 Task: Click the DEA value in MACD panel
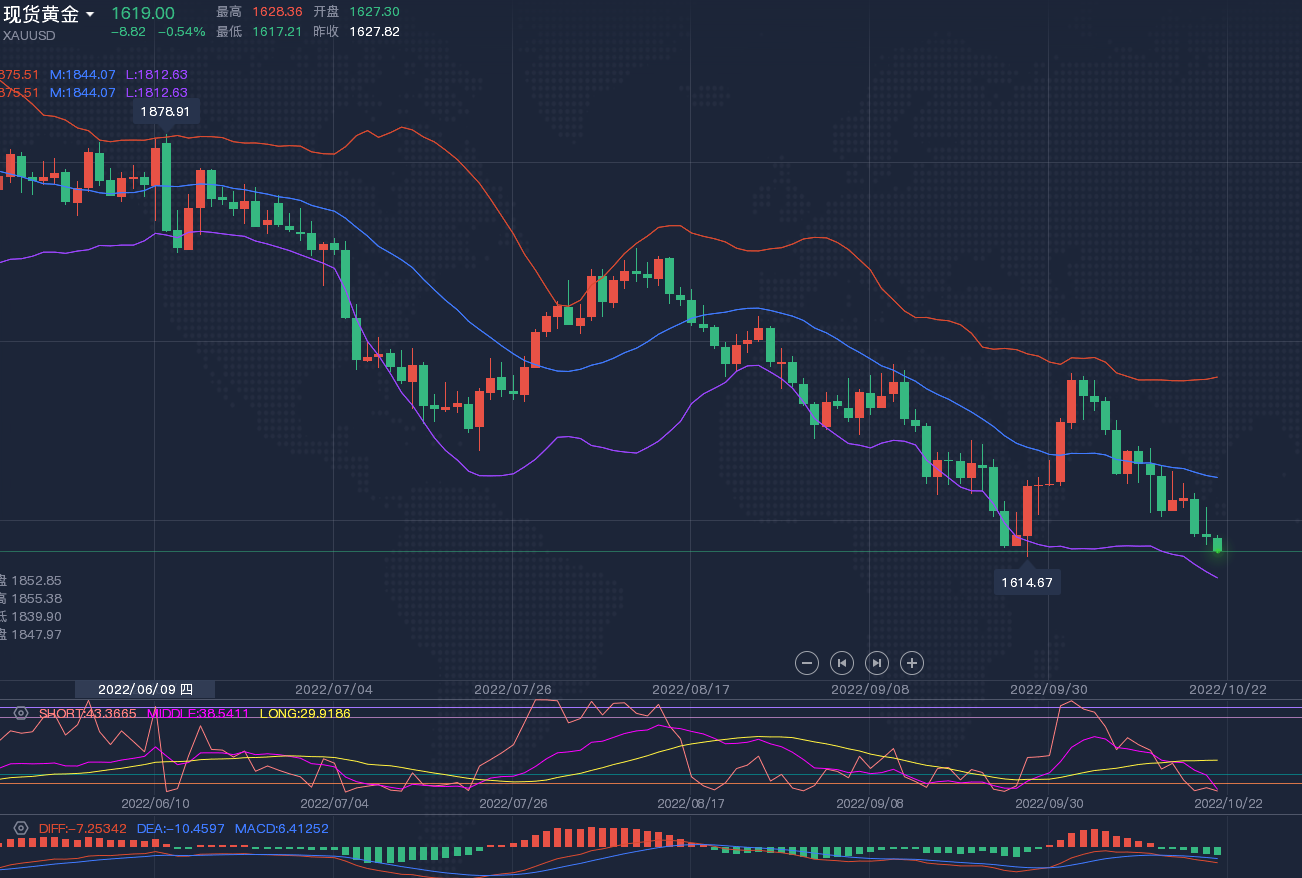(x=181, y=828)
